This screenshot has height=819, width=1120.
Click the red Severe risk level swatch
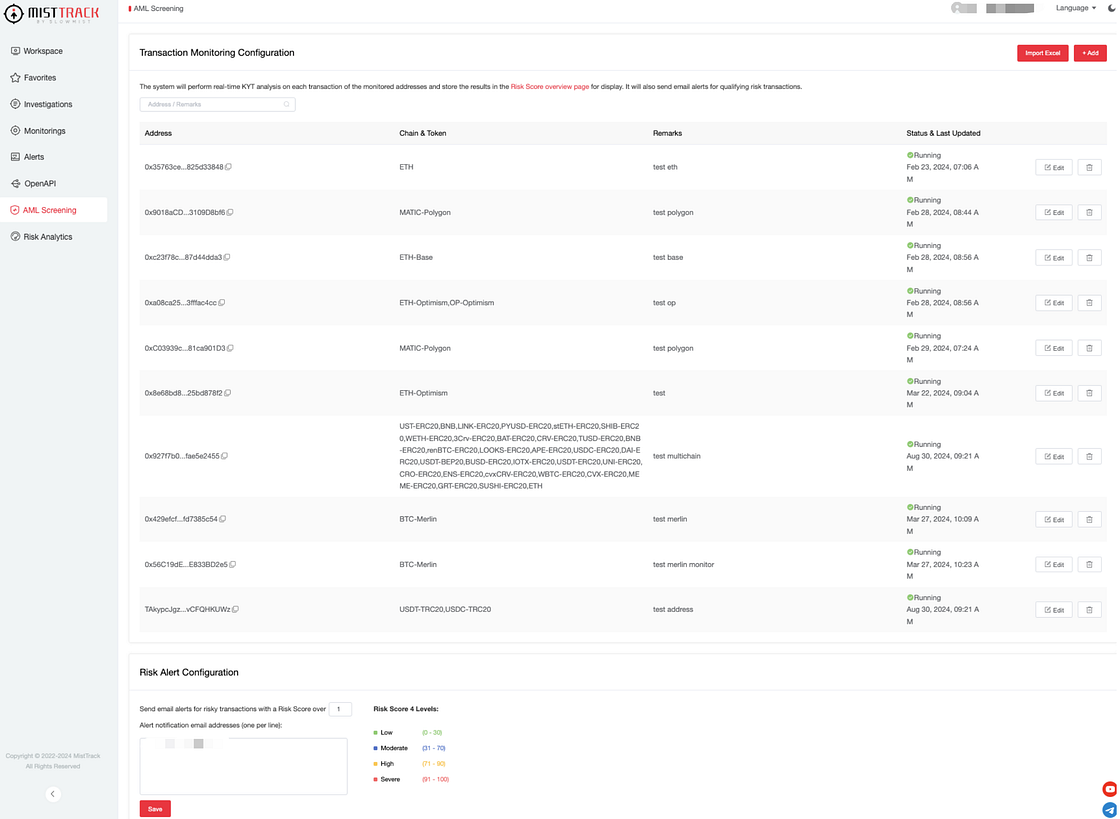[376, 779]
